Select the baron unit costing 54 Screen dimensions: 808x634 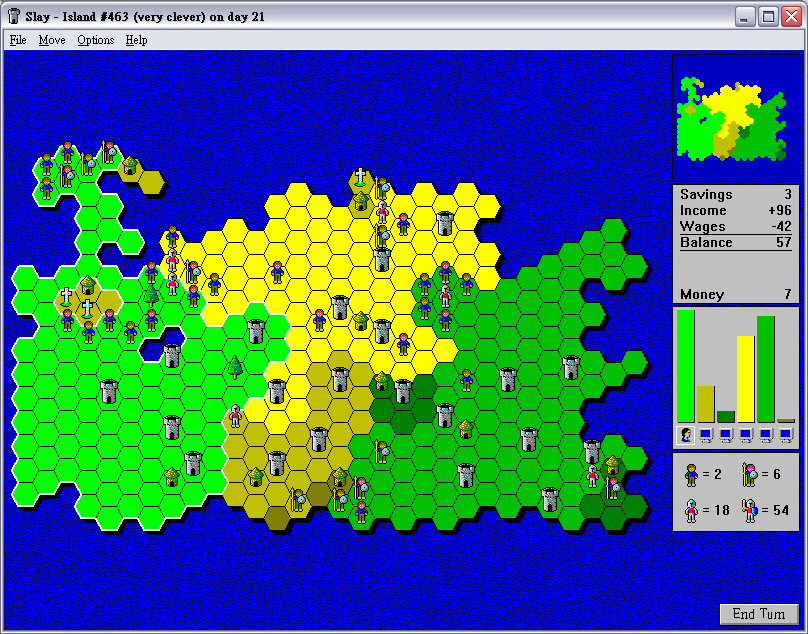(750, 511)
